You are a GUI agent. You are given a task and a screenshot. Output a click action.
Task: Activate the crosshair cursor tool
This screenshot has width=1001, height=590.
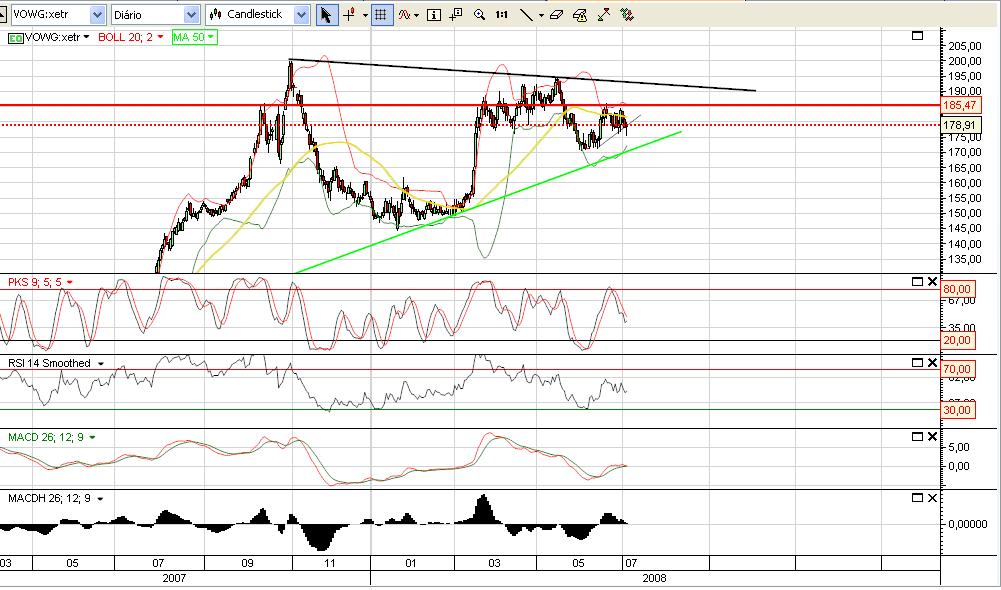click(349, 14)
